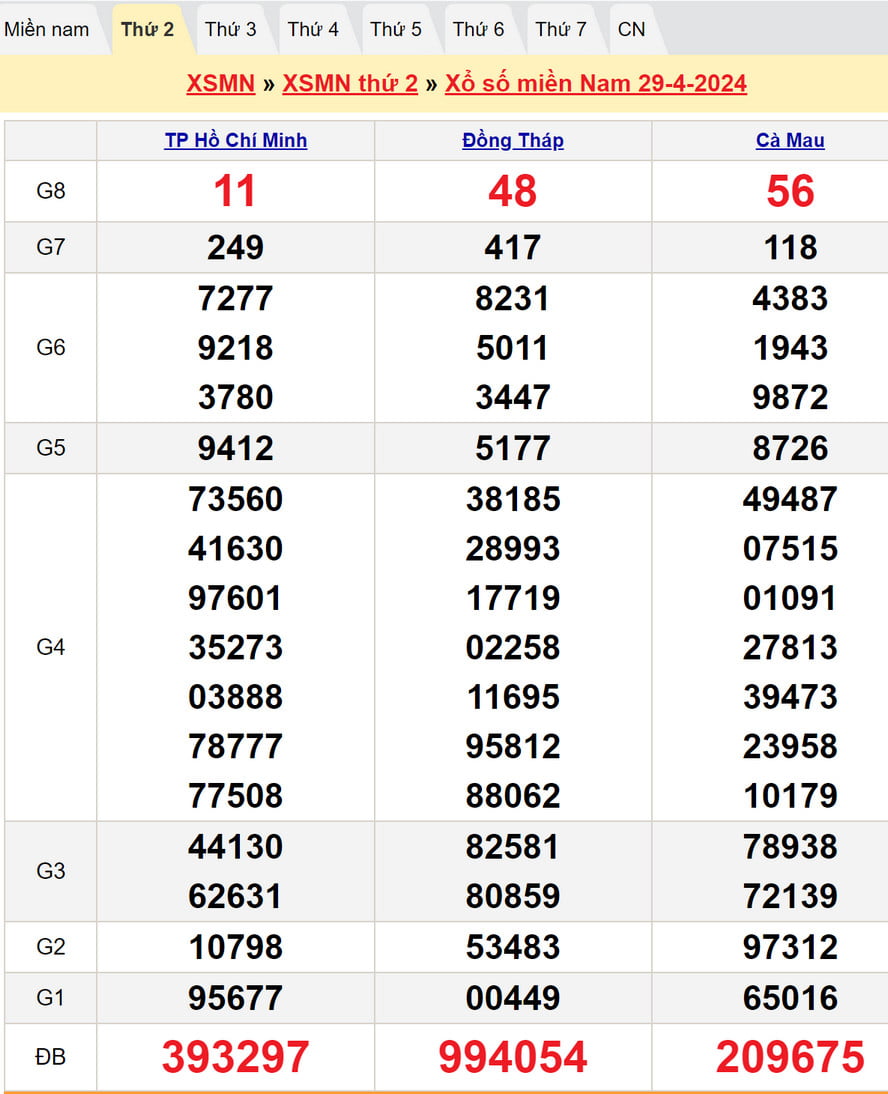Open the Miền nam tab
The image size is (888, 1094).
point(47,29)
